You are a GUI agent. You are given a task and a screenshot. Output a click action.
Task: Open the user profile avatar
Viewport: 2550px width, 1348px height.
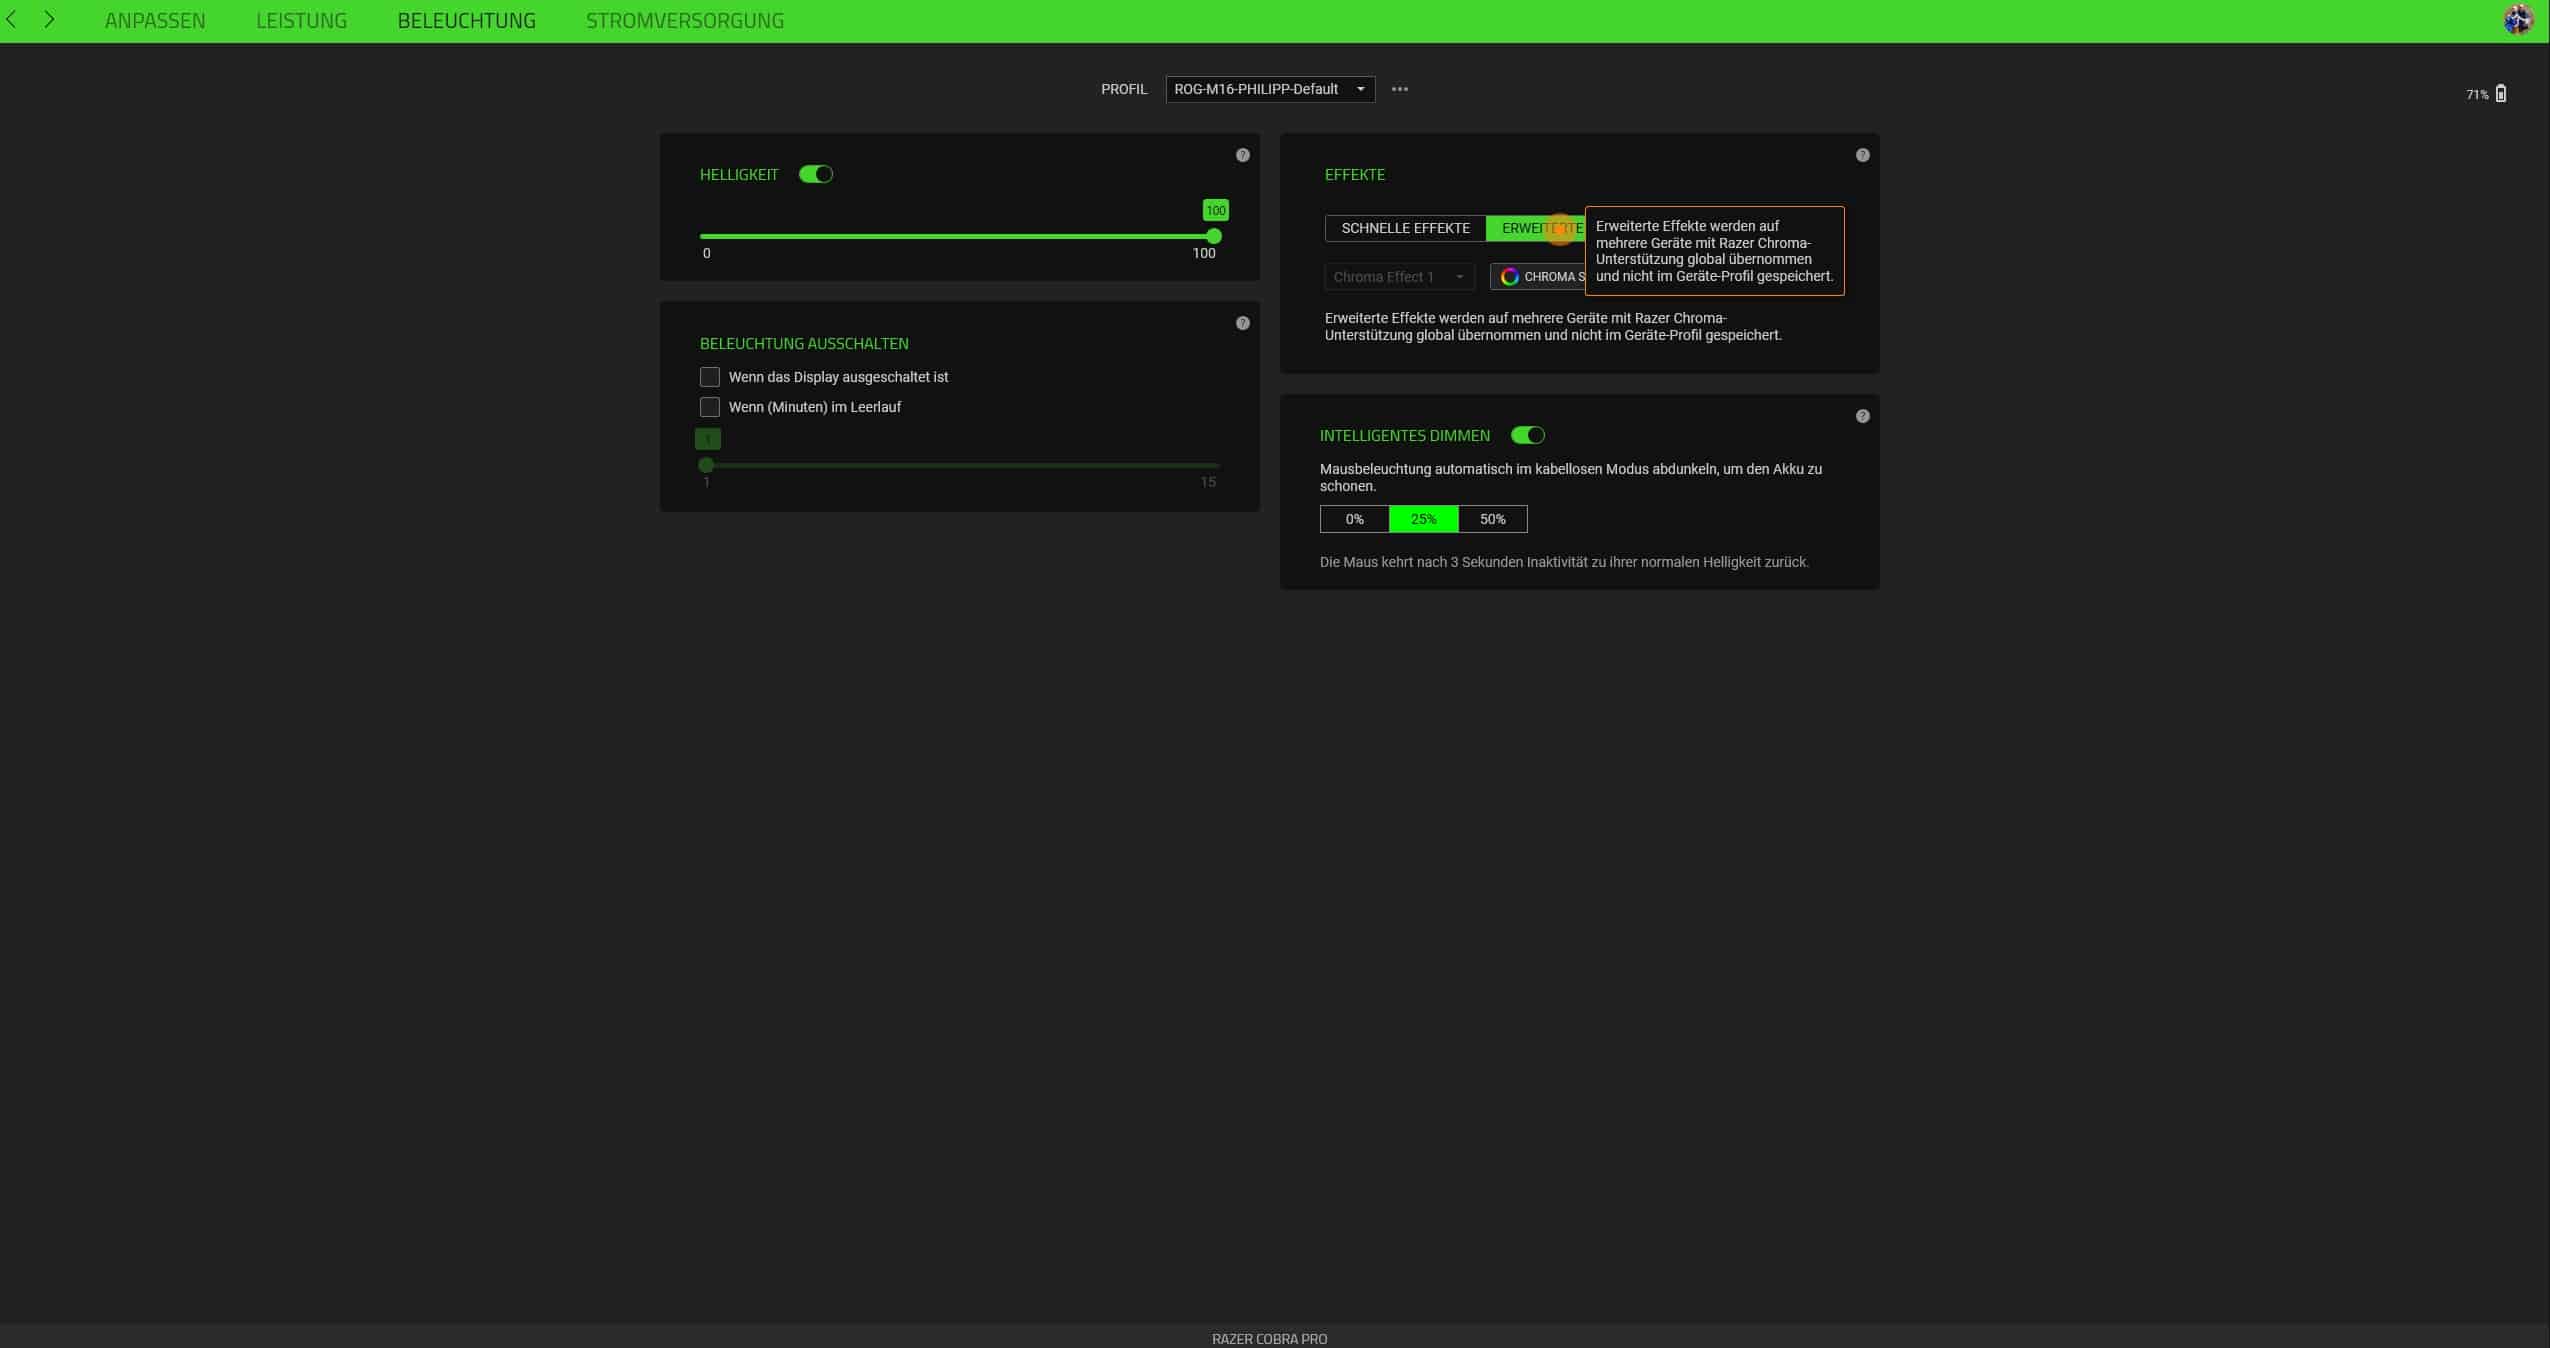click(x=2517, y=20)
